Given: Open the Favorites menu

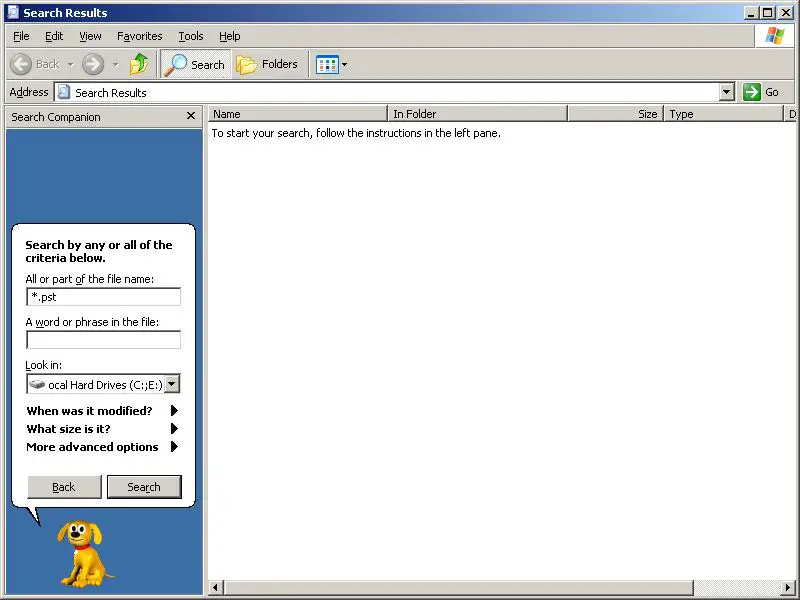Looking at the screenshot, I should pyautogui.click(x=139, y=36).
